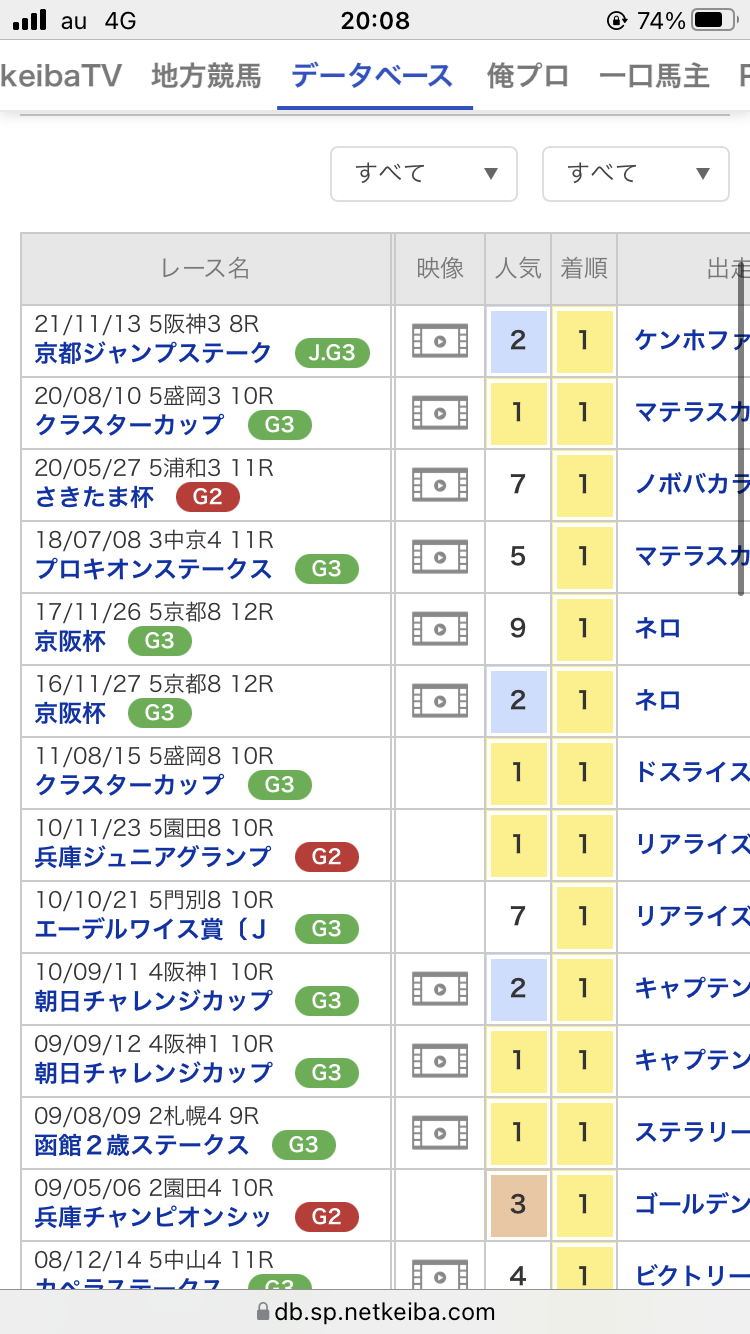
Task: Open video icon for 20/08/10 クラスターカップ
Action: point(439,413)
